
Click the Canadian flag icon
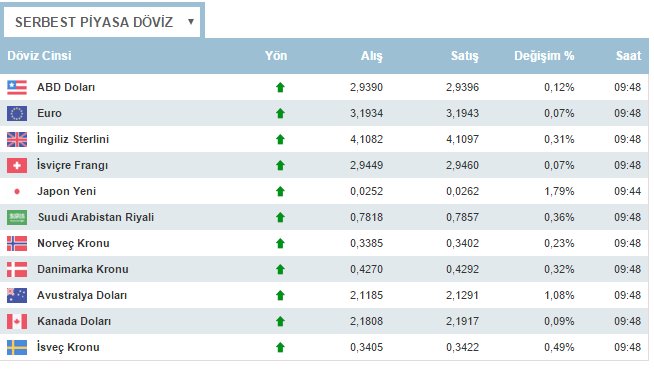(17, 321)
